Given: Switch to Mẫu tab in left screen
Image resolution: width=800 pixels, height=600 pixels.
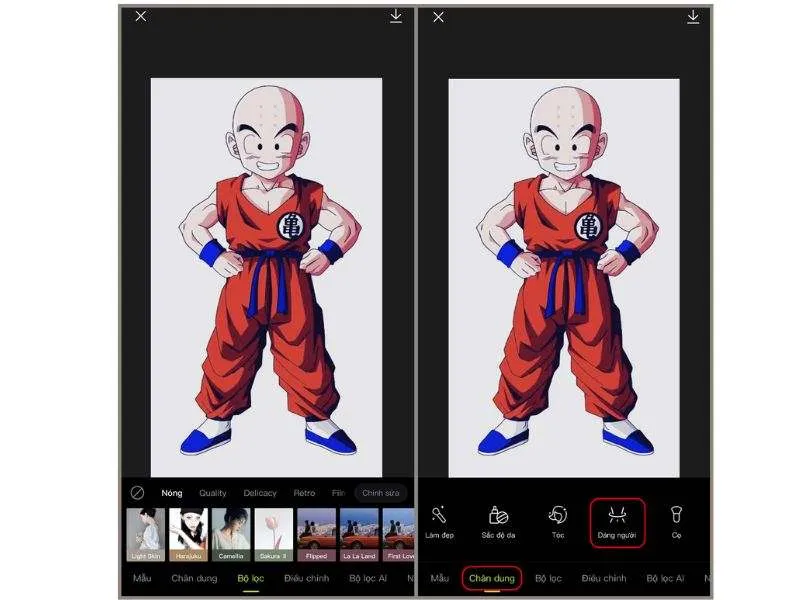Looking at the screenshot, I should point(142,578).
